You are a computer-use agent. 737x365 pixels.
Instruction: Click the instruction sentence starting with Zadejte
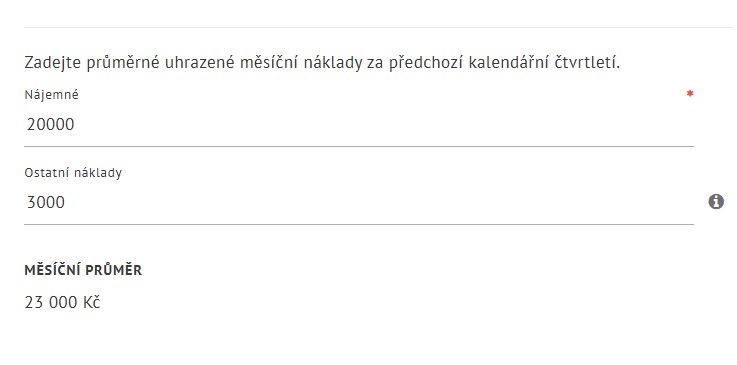pos(322,62)
